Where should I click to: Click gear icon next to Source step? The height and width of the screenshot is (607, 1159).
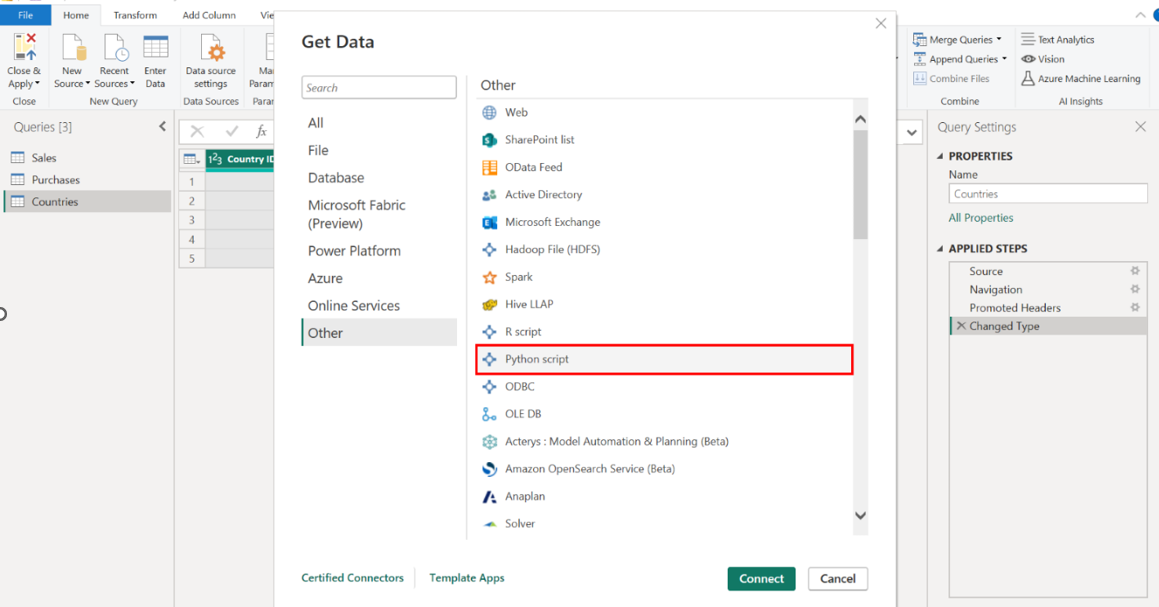[1135, 271]
